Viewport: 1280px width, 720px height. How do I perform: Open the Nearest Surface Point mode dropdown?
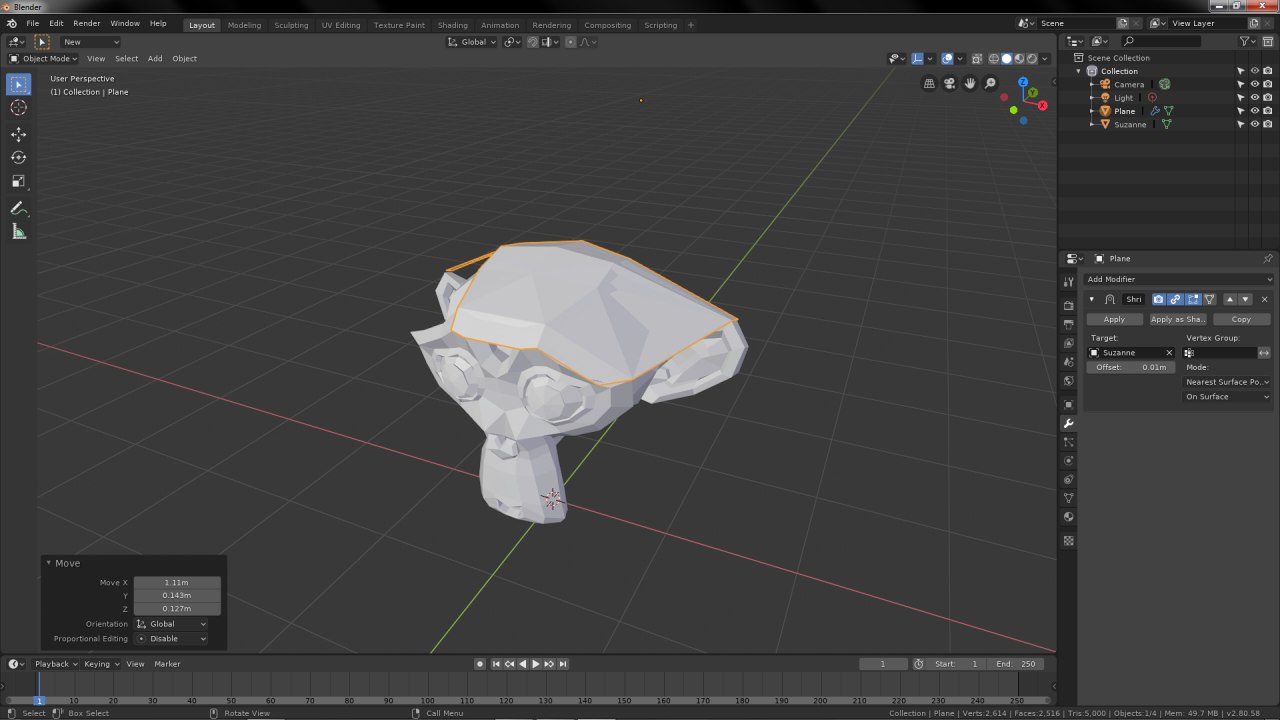(x=1227, y=382)
